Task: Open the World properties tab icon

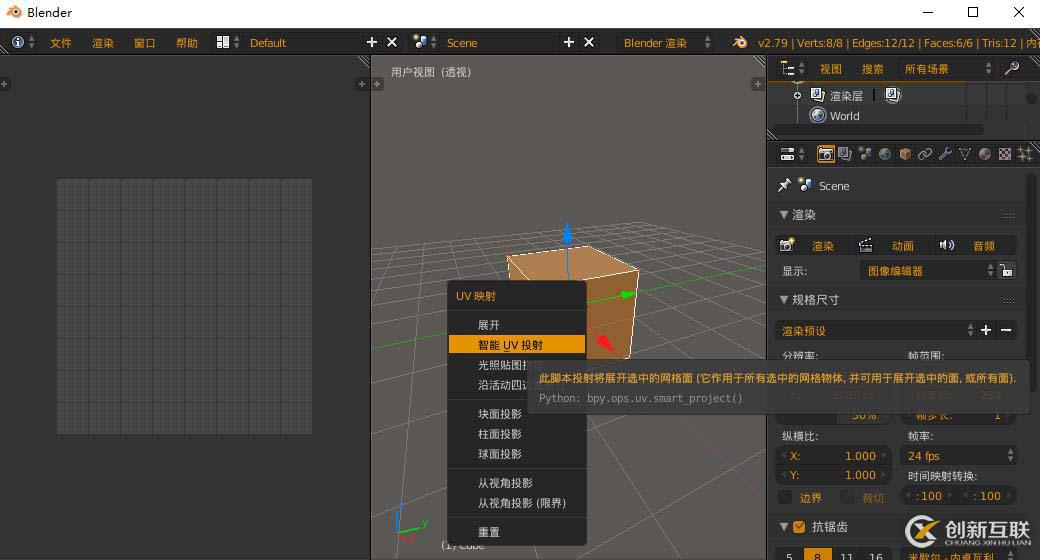Action: click(885, 154)
